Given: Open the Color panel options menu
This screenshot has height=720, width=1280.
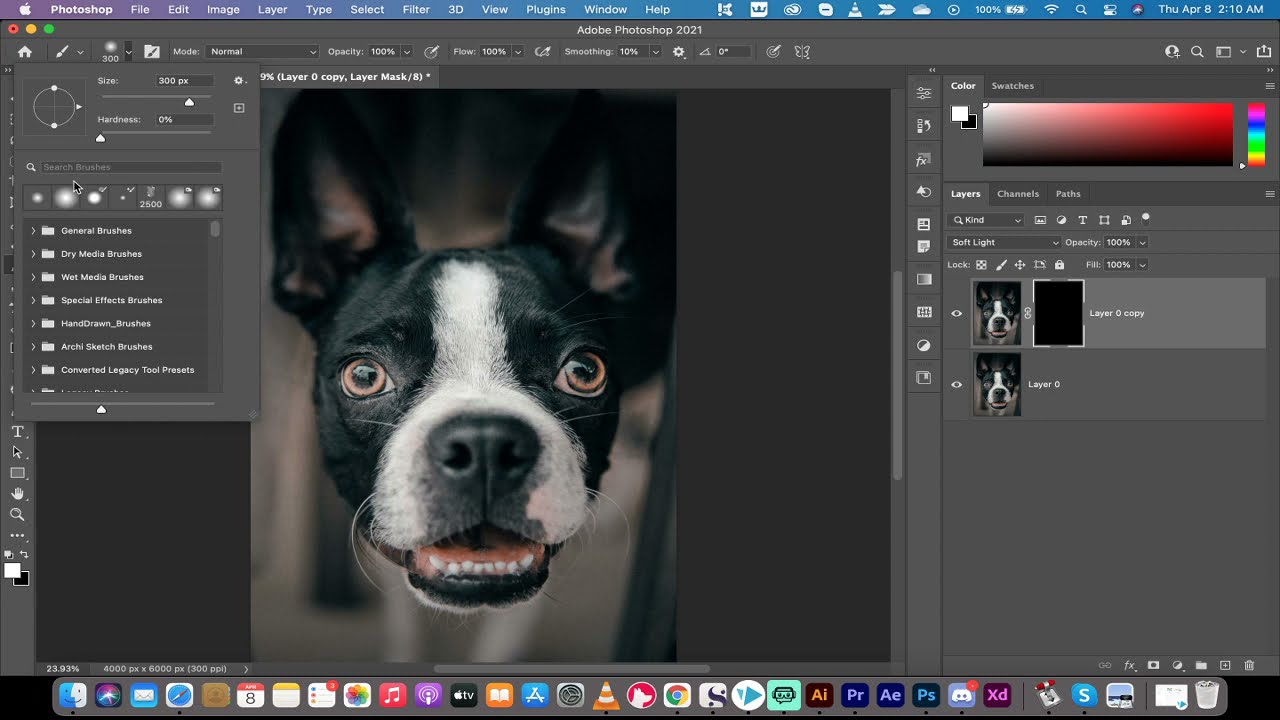Looking at the screenshot, I should 1270,86.
